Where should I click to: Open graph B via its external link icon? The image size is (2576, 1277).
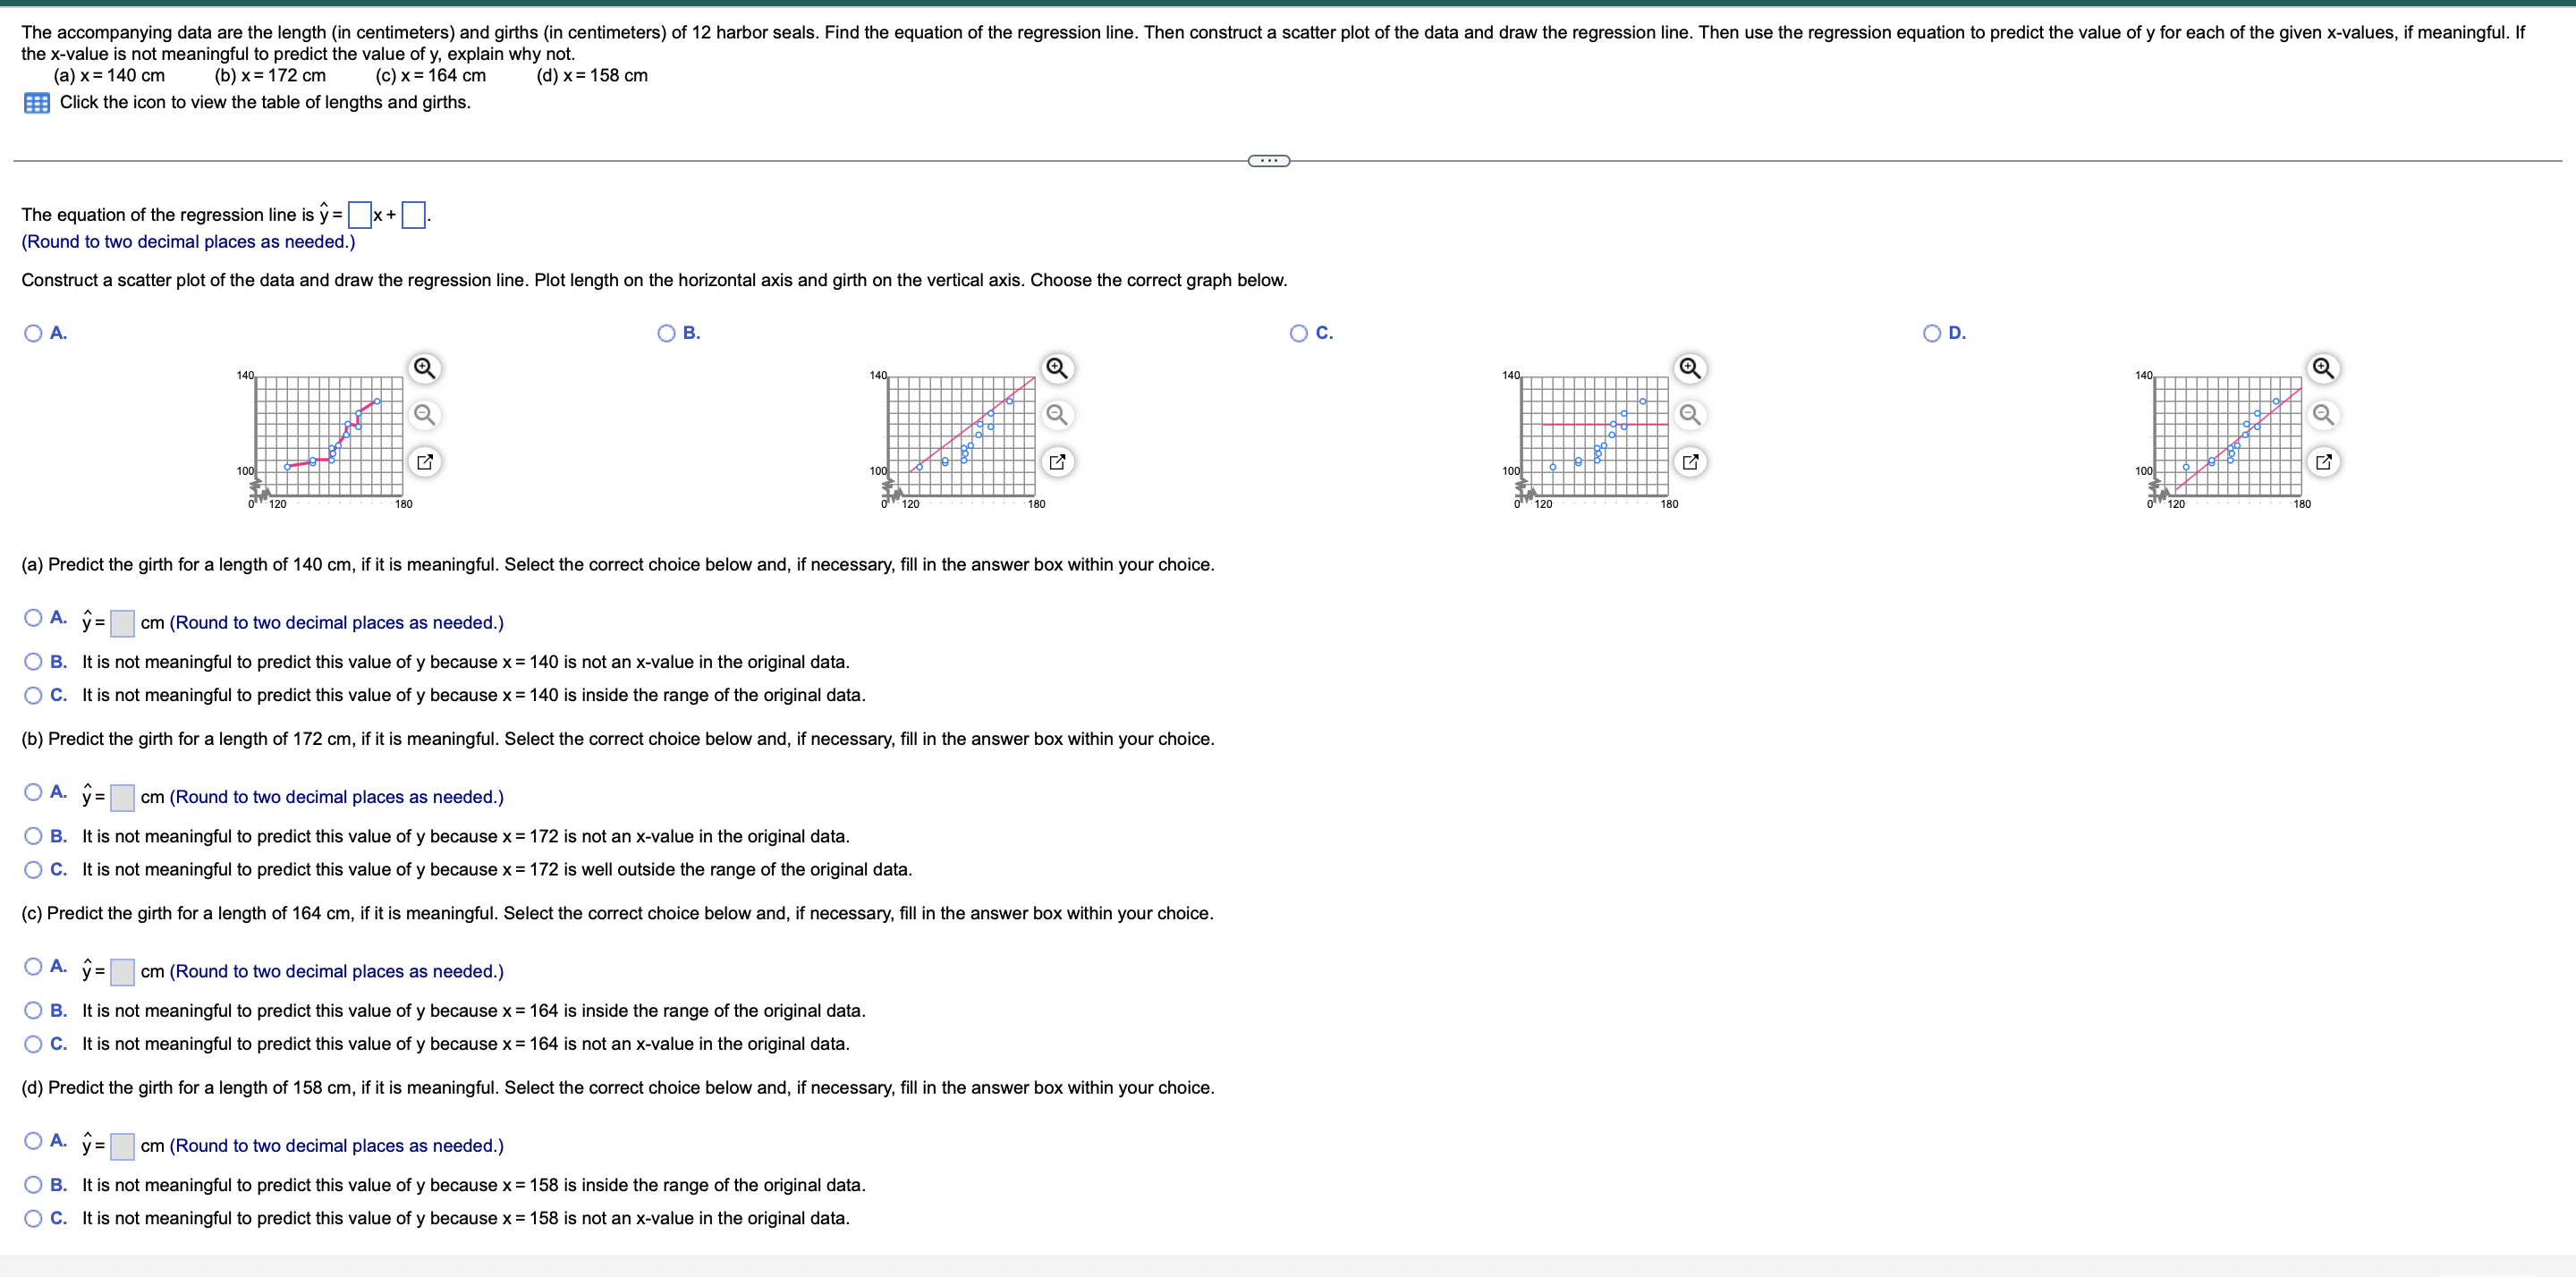pyautogui.click(x=1057, y=461)
